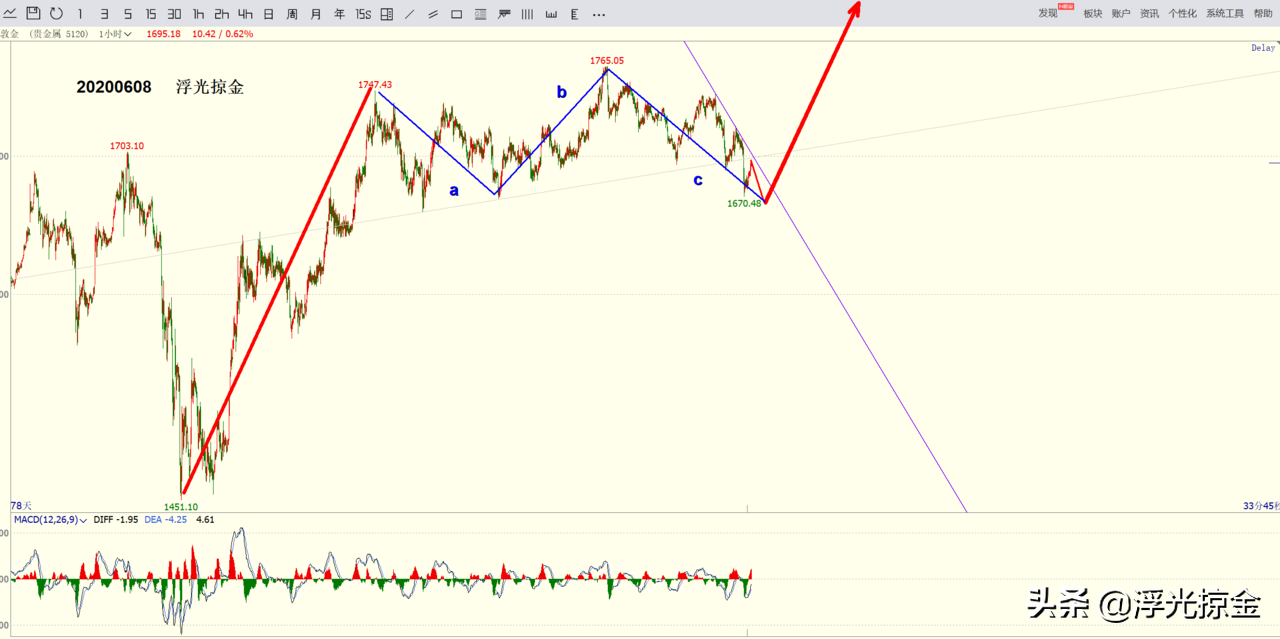
Task: Open the 个性化 menu
Action: point(1182,14)
